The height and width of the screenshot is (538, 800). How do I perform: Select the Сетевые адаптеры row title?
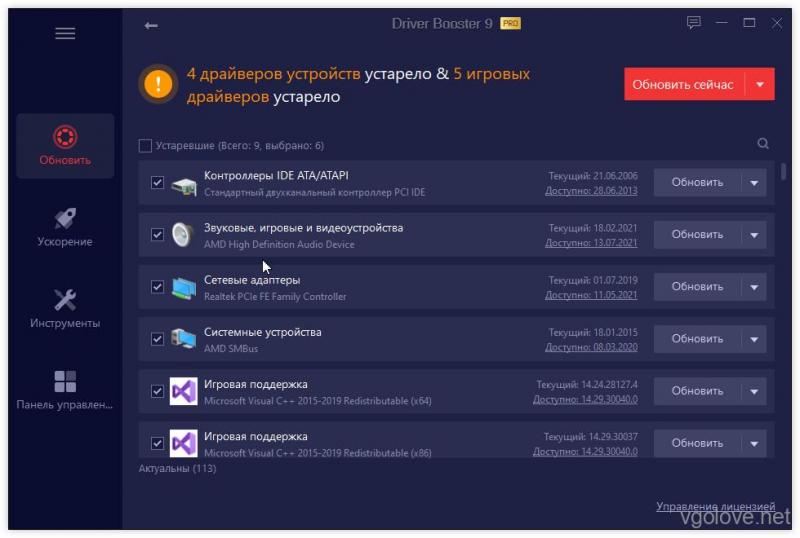pos(252,280)
